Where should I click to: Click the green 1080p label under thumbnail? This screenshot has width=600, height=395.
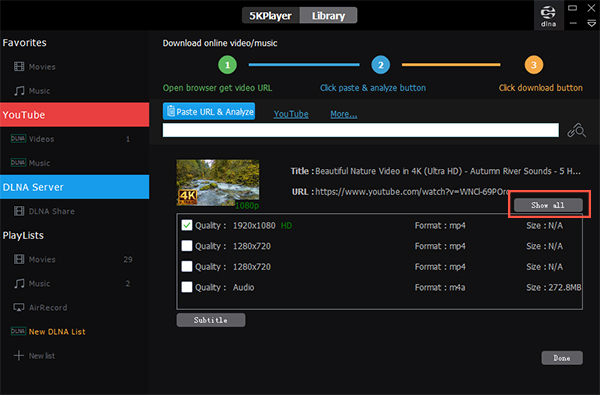(x=247, y=206)
